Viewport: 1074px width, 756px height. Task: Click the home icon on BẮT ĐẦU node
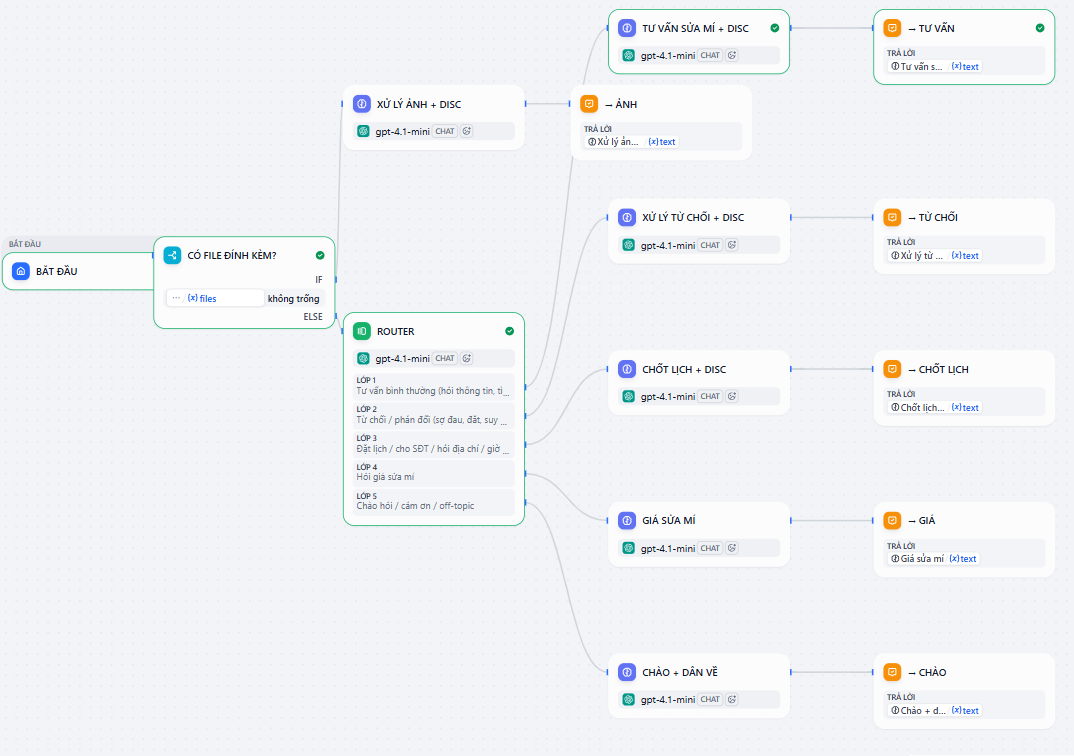point(21,270)
